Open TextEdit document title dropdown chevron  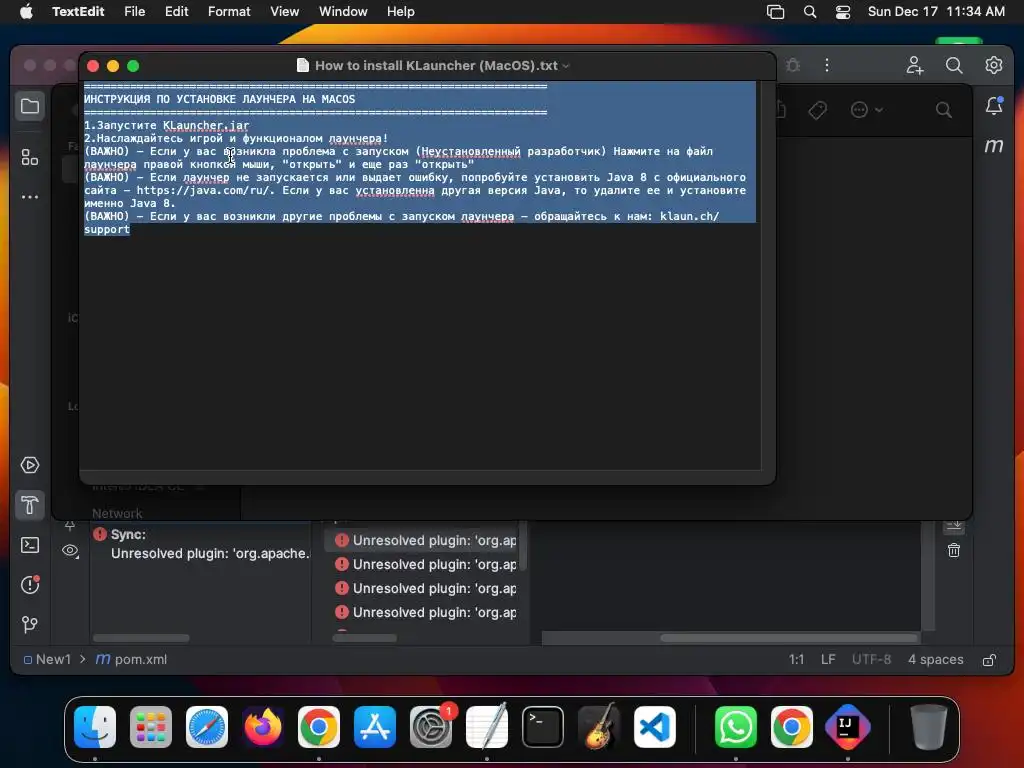tap(566, 66)
